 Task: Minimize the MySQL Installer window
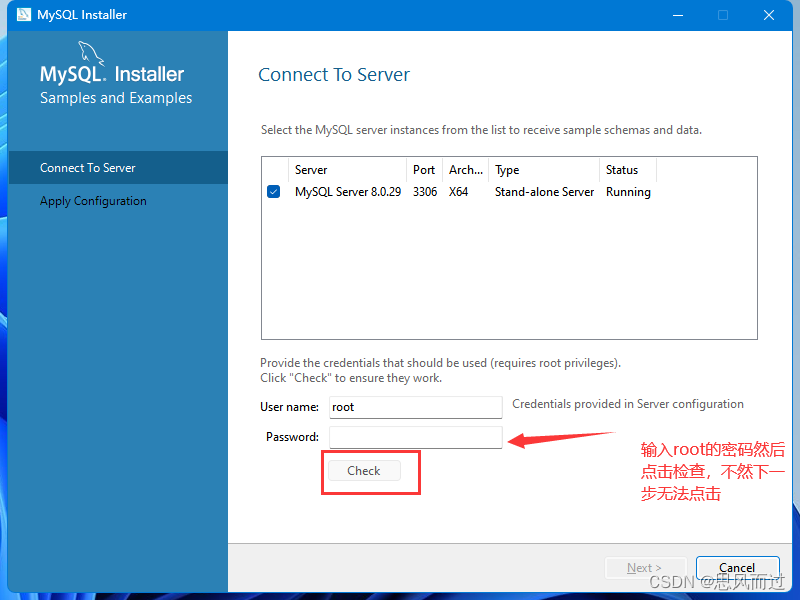coord(678,15)
